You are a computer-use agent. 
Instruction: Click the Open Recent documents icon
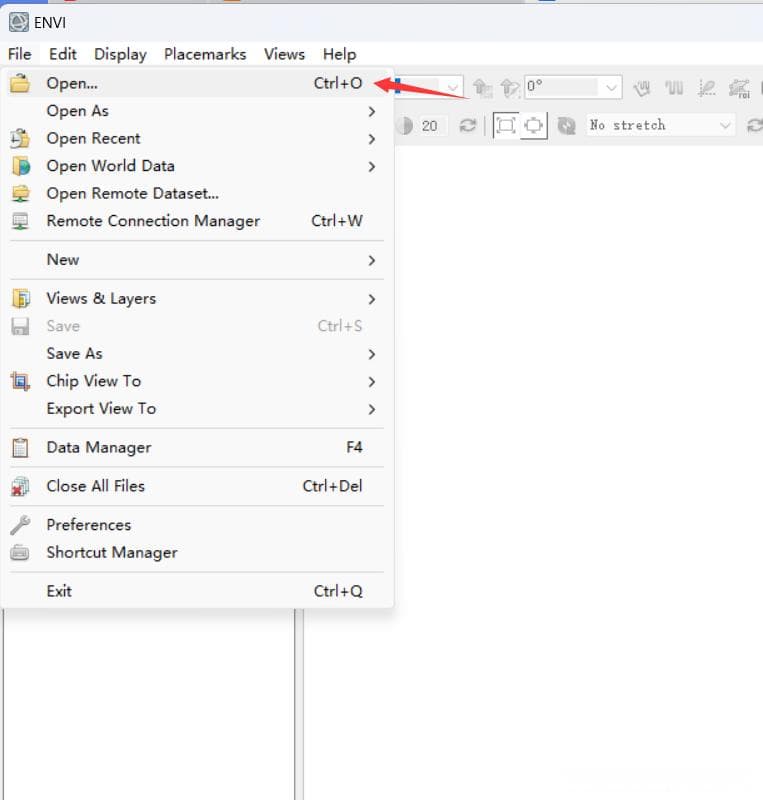click(x=20, y=139)
